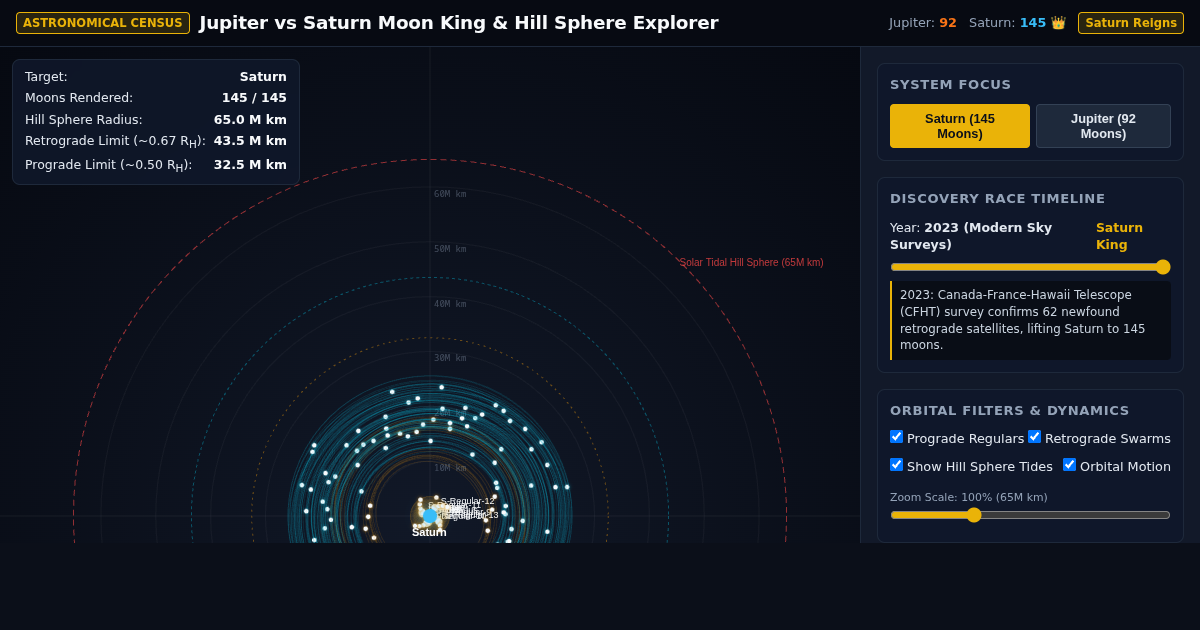Click the page title Jupiter vs Saturn Moon King
This screenshot has height=630, width=1200.
pyautogui.click(x=459, y=23)
